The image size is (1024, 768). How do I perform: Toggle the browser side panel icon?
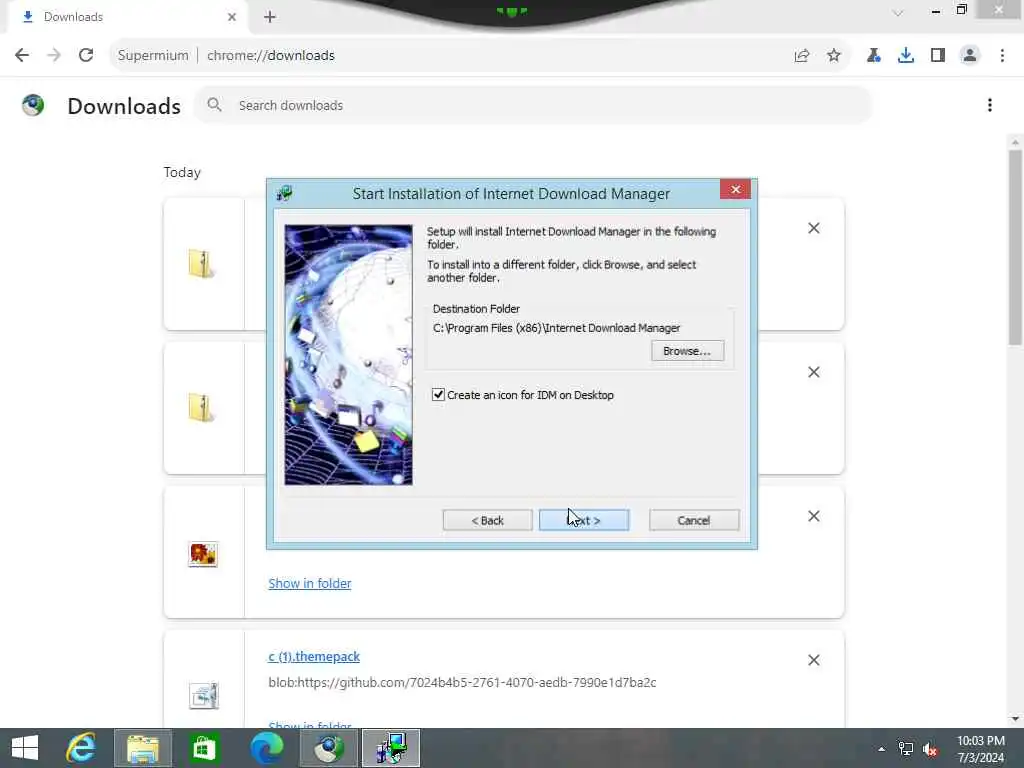(x=938, y=56)
